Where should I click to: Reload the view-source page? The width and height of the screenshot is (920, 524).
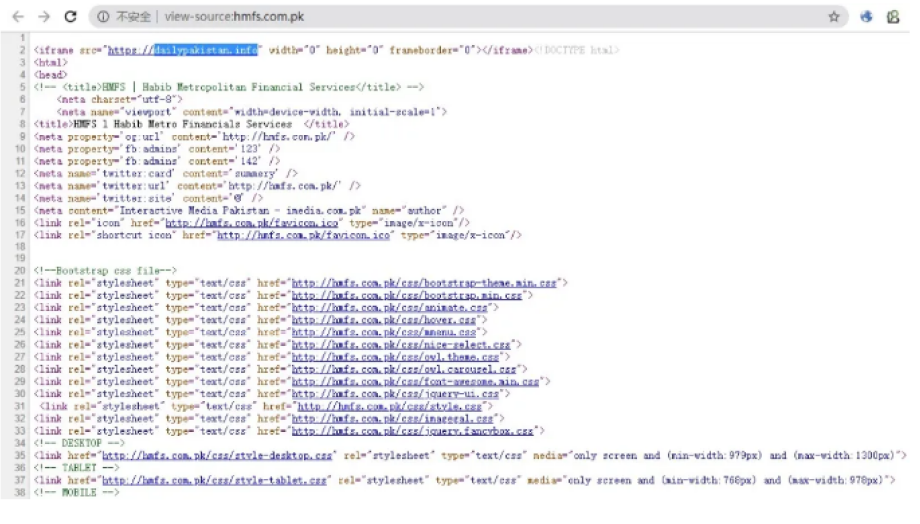[70, 16]
